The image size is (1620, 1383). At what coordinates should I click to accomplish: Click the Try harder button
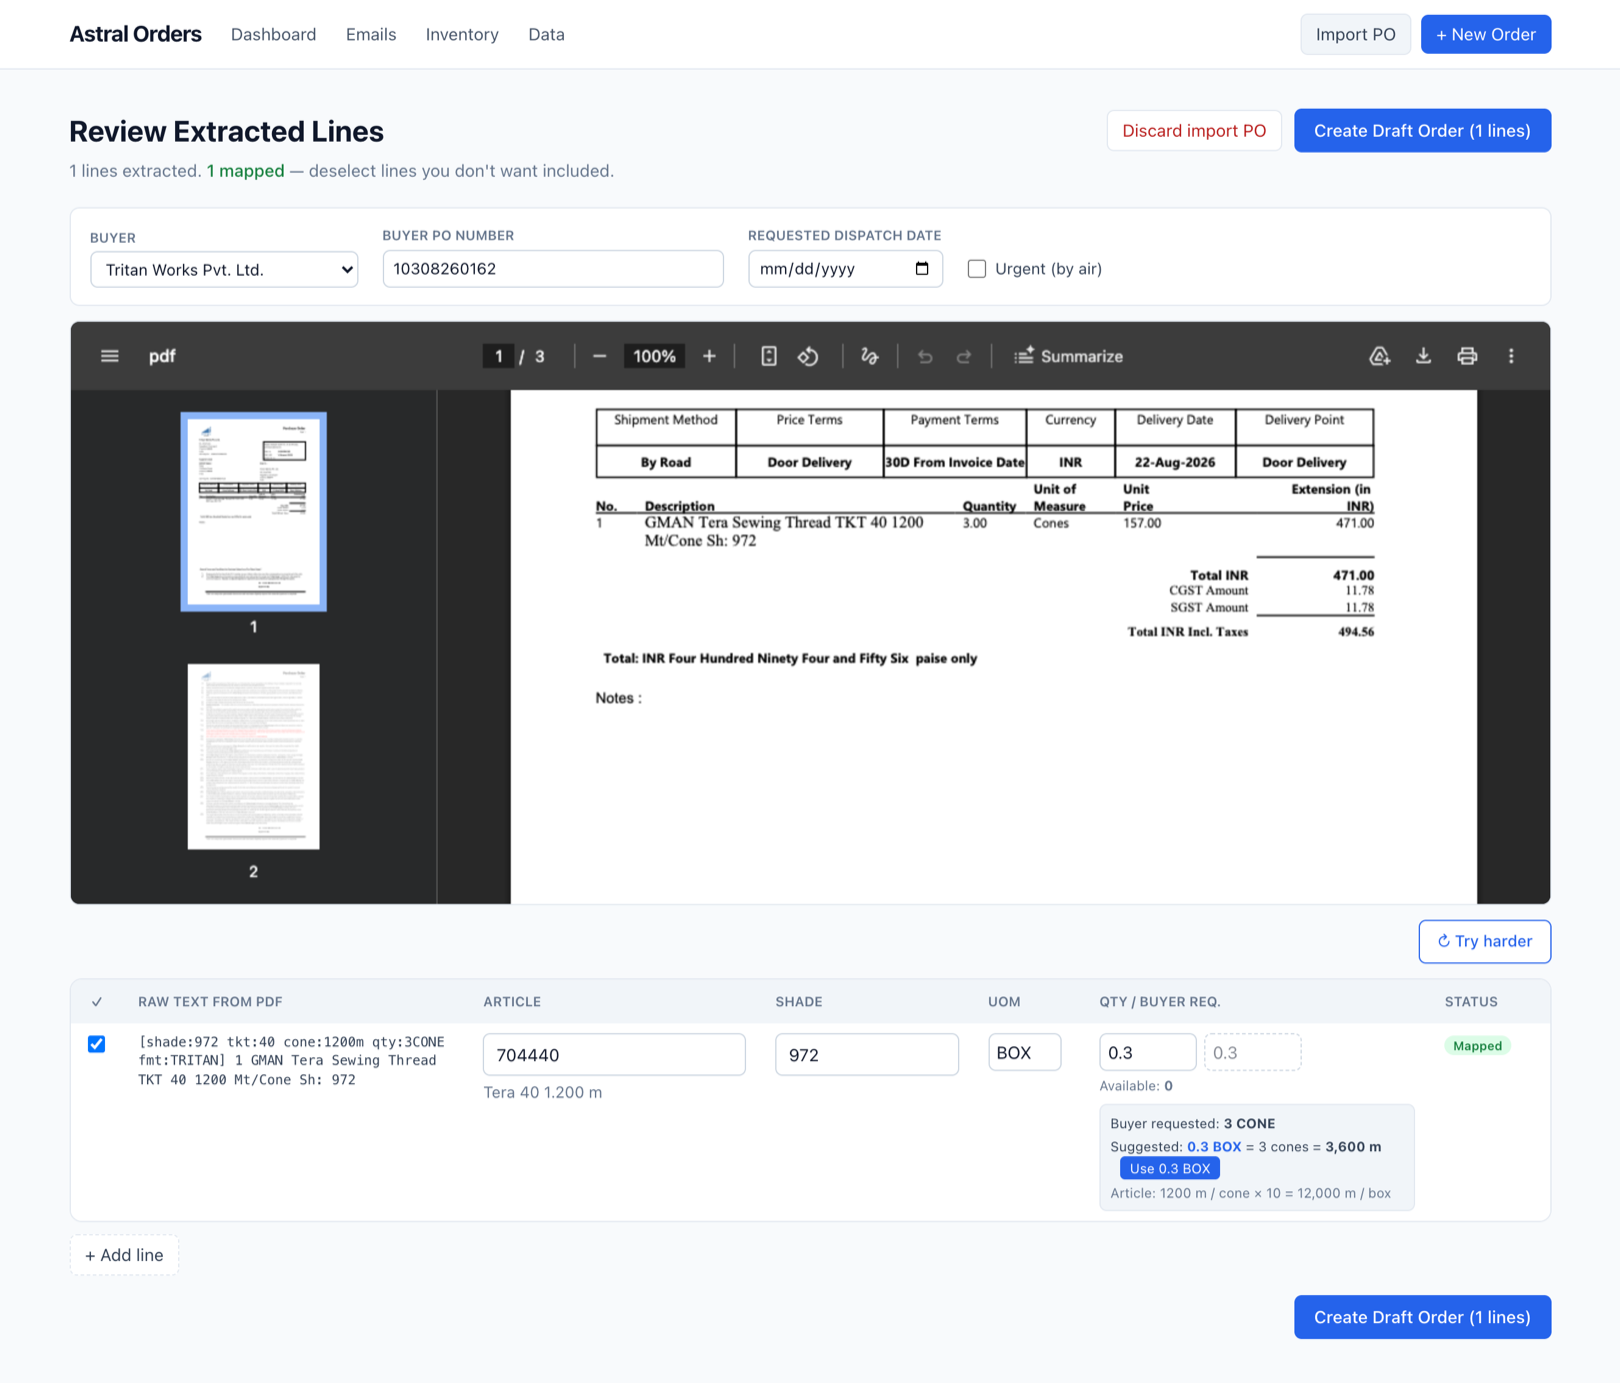coord(1484,941)
